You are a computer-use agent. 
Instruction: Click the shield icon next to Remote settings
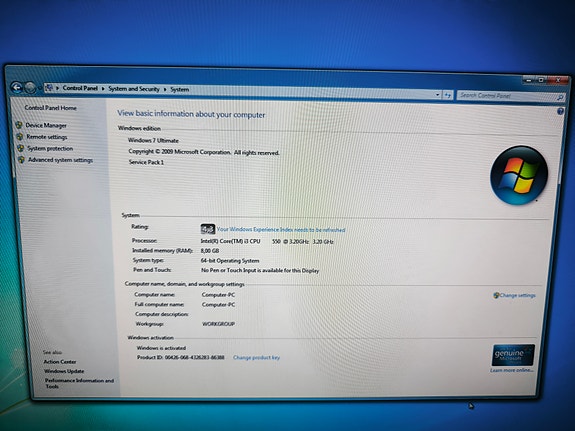point(20,137)
